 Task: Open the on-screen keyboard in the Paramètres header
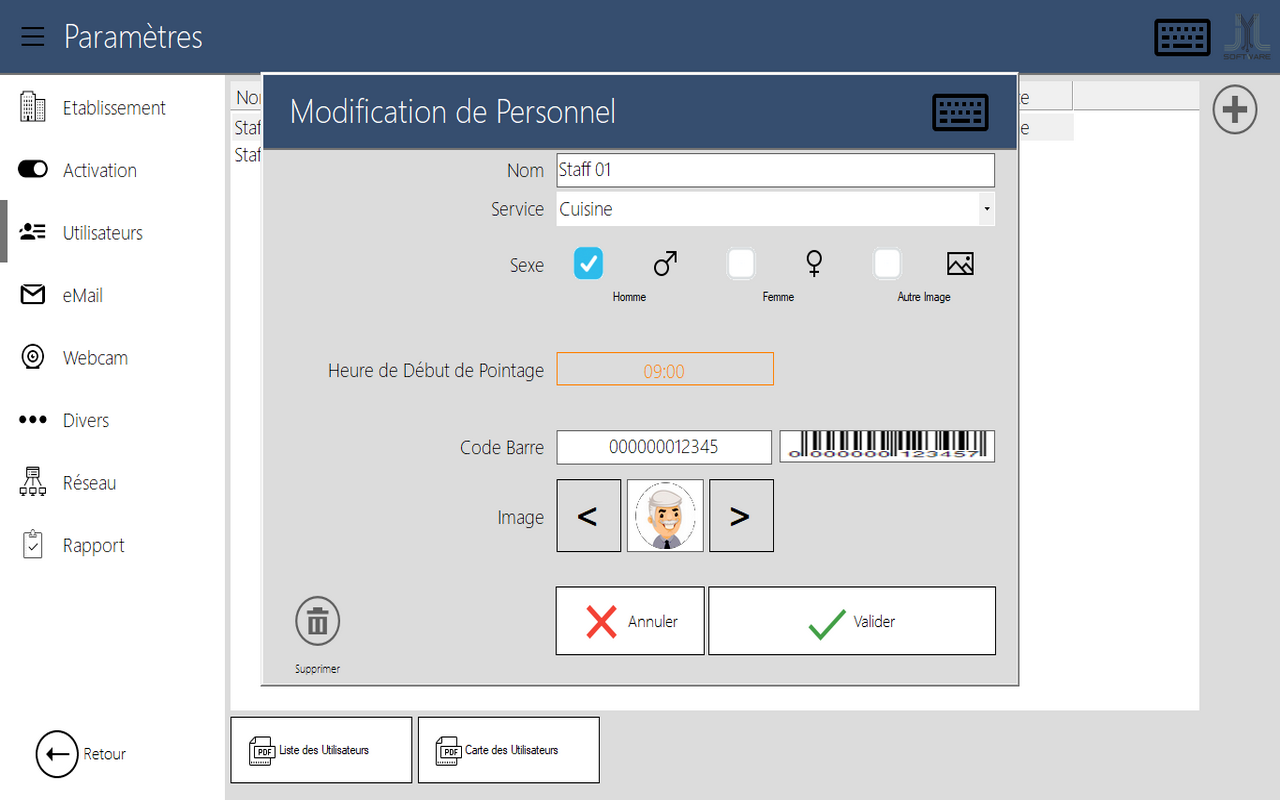tap(1182, 37)
